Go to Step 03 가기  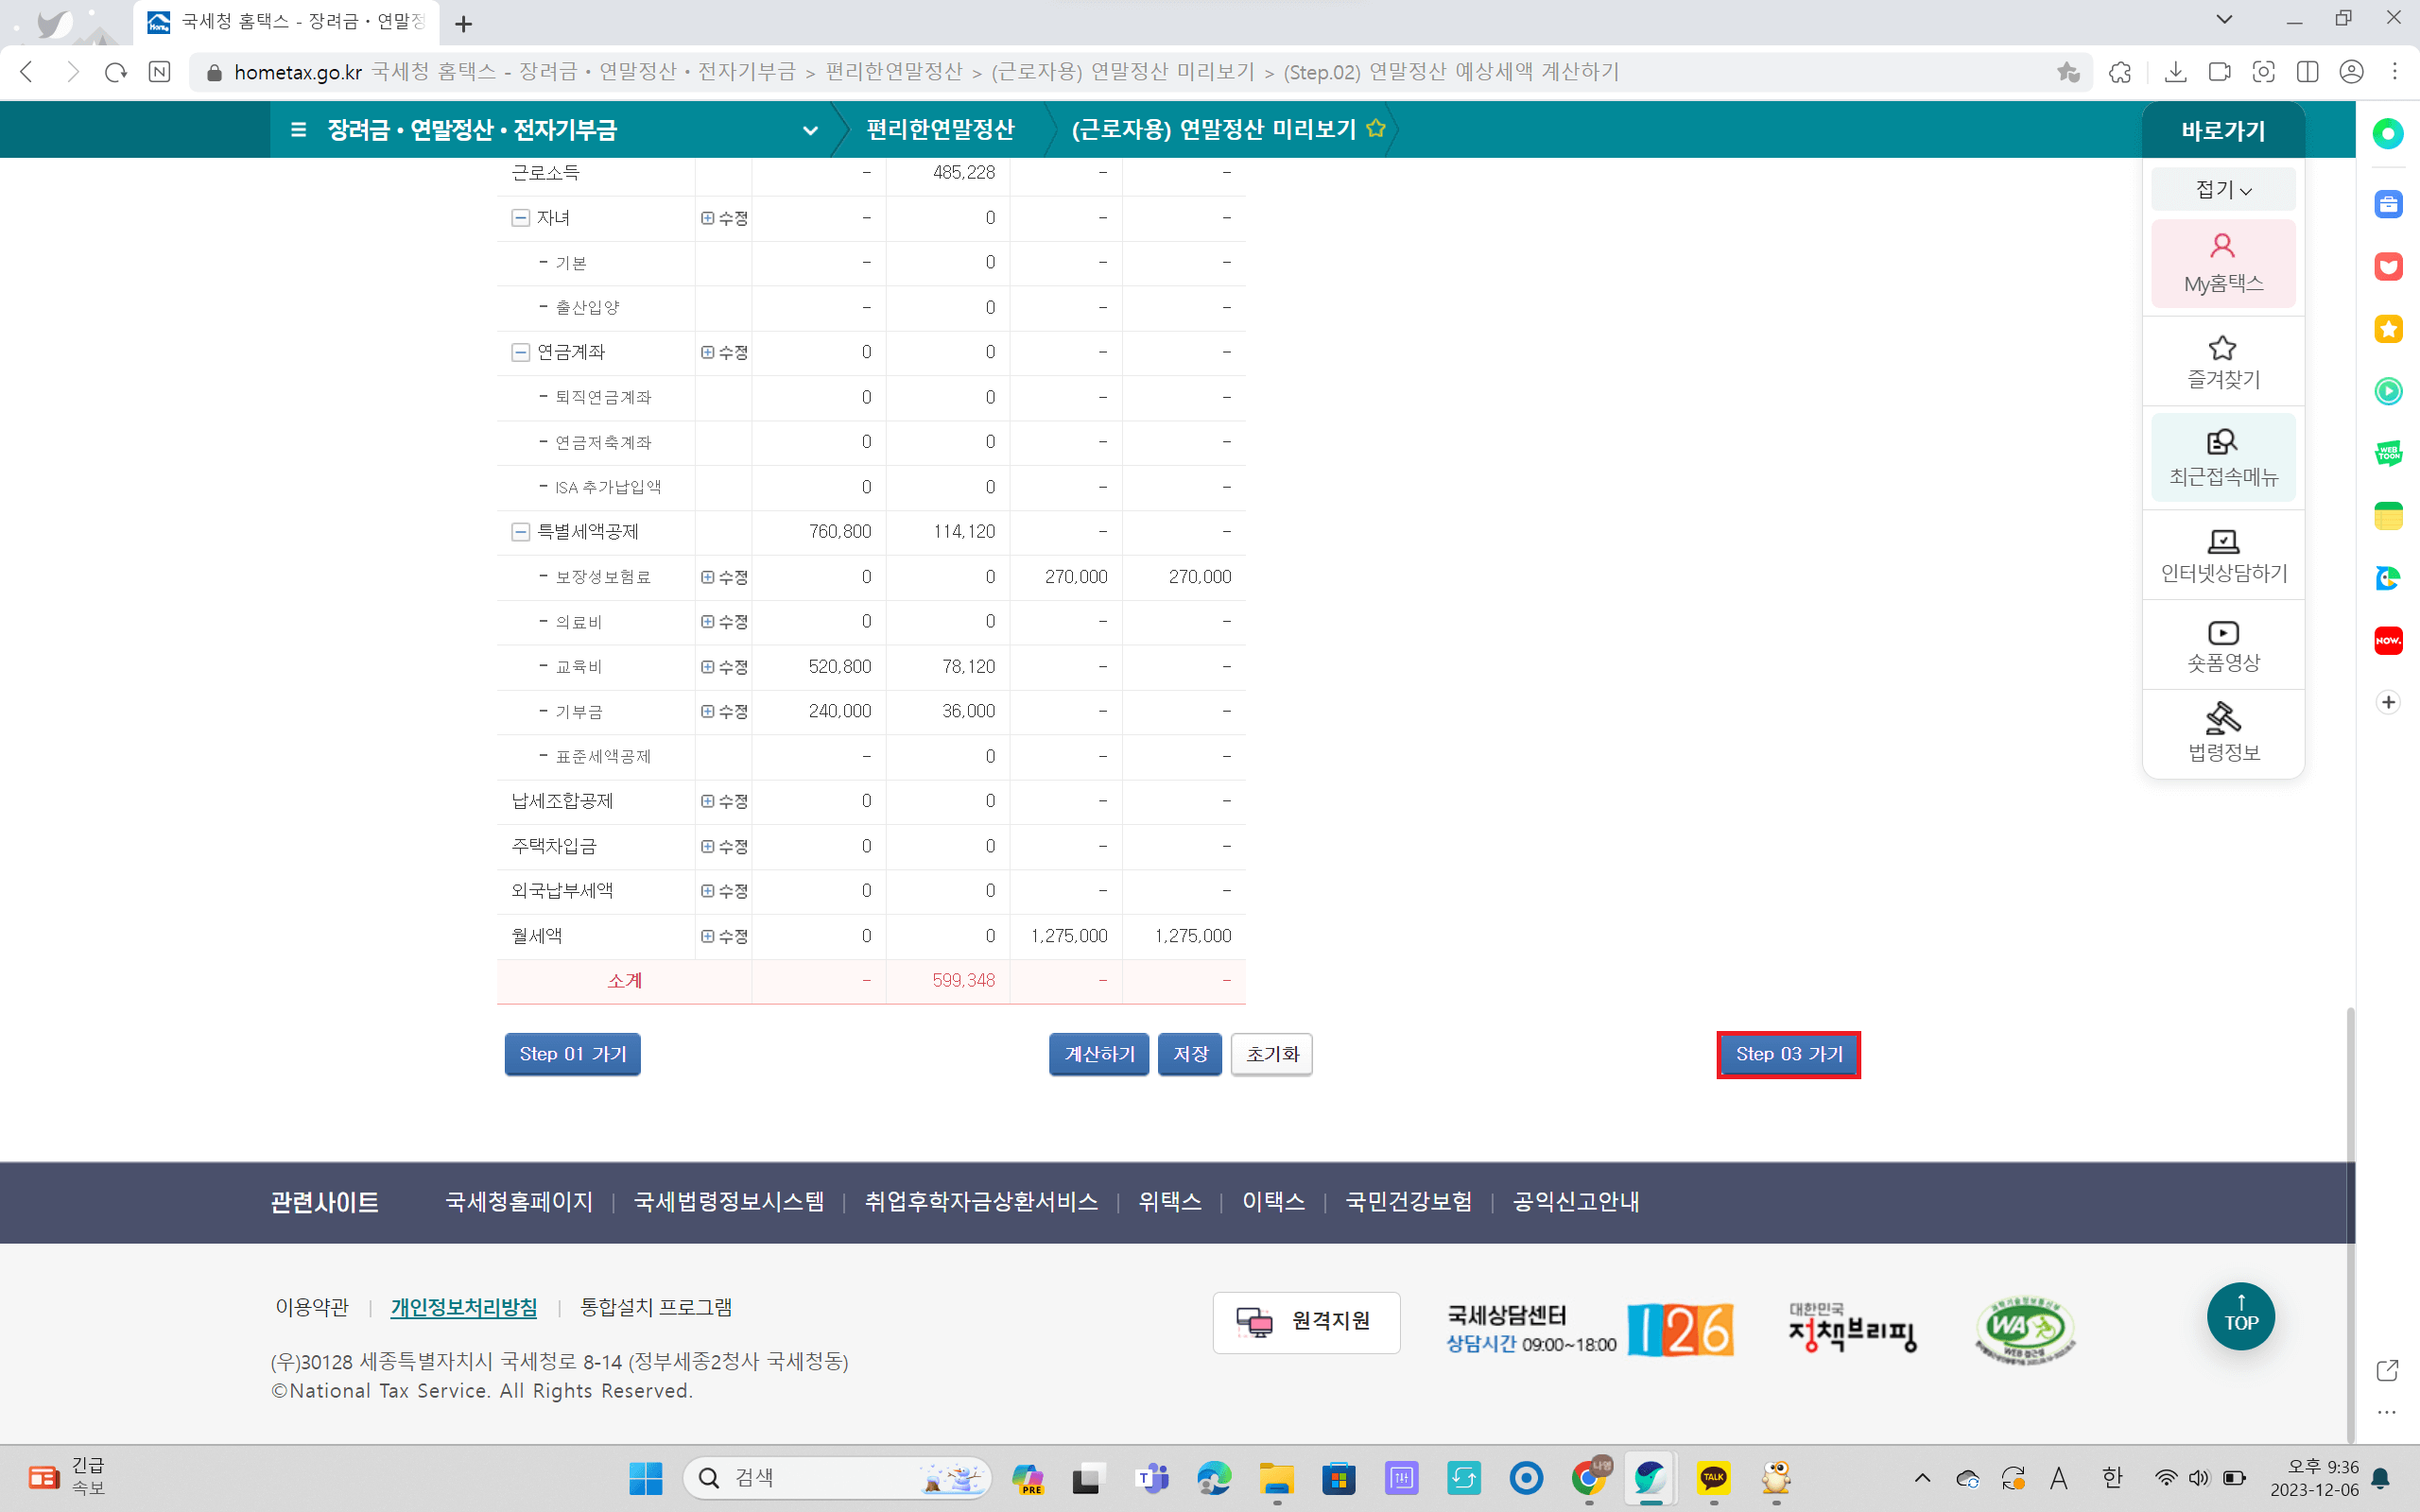(x=1788, y=1054)
